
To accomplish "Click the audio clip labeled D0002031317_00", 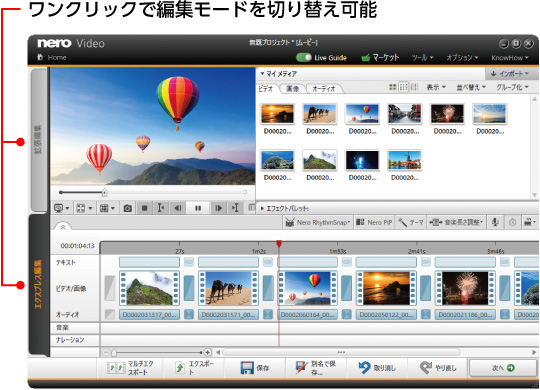I will point(149,315).
